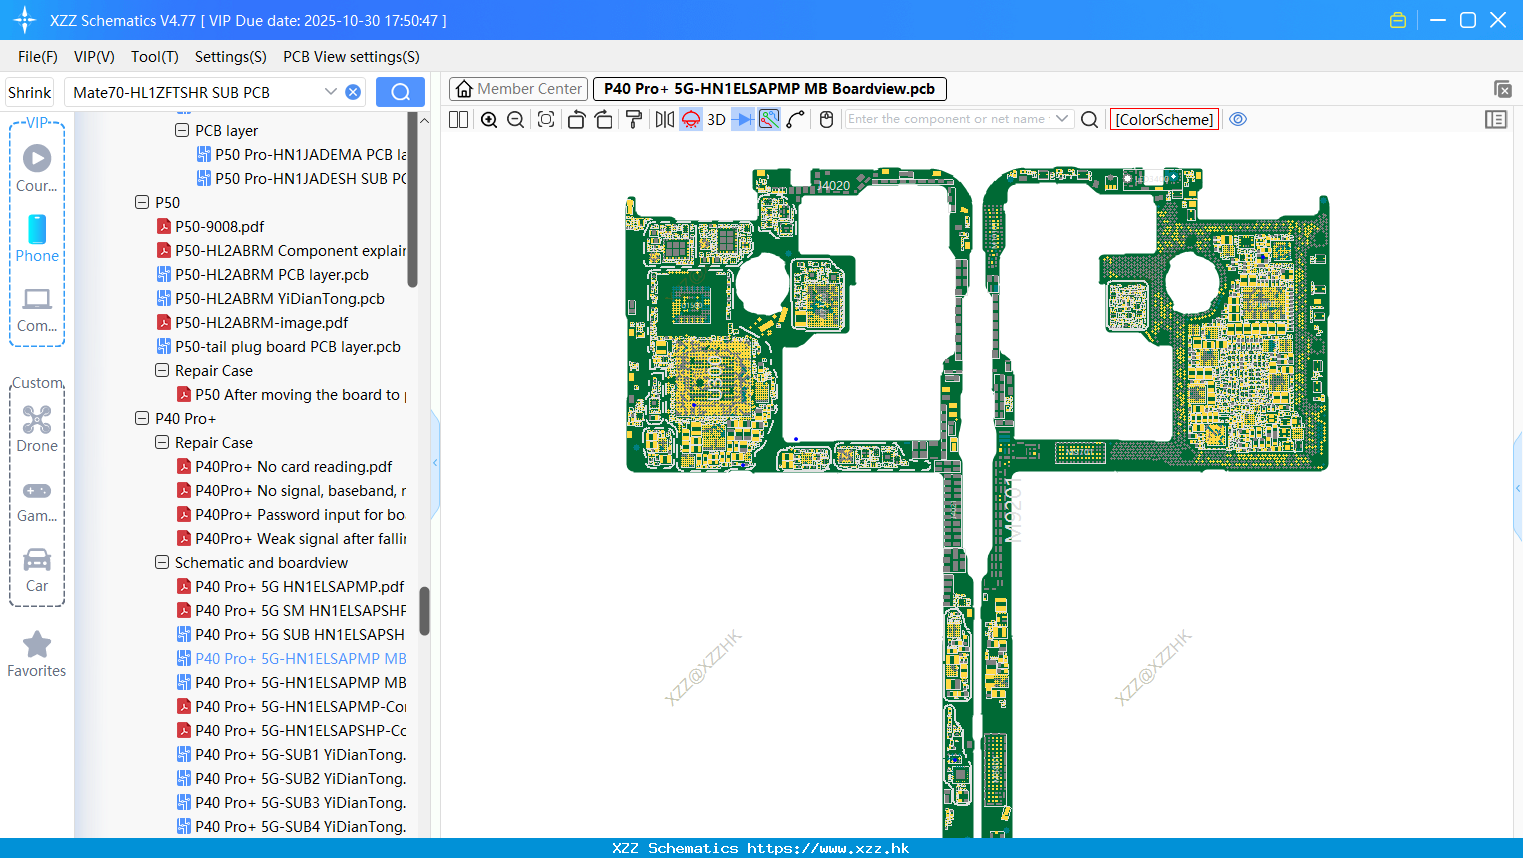This screenshot has width=1523, height=858.
Task: Select the curve line drawing tool
Action: [796, 119]
